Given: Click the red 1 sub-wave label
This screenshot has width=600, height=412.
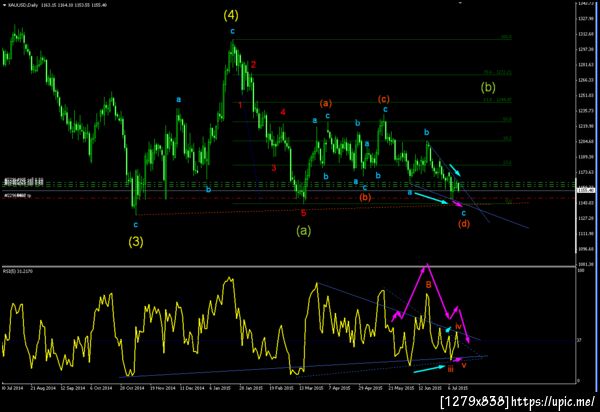Looking at the screenshot, I should tap(240, 105).
